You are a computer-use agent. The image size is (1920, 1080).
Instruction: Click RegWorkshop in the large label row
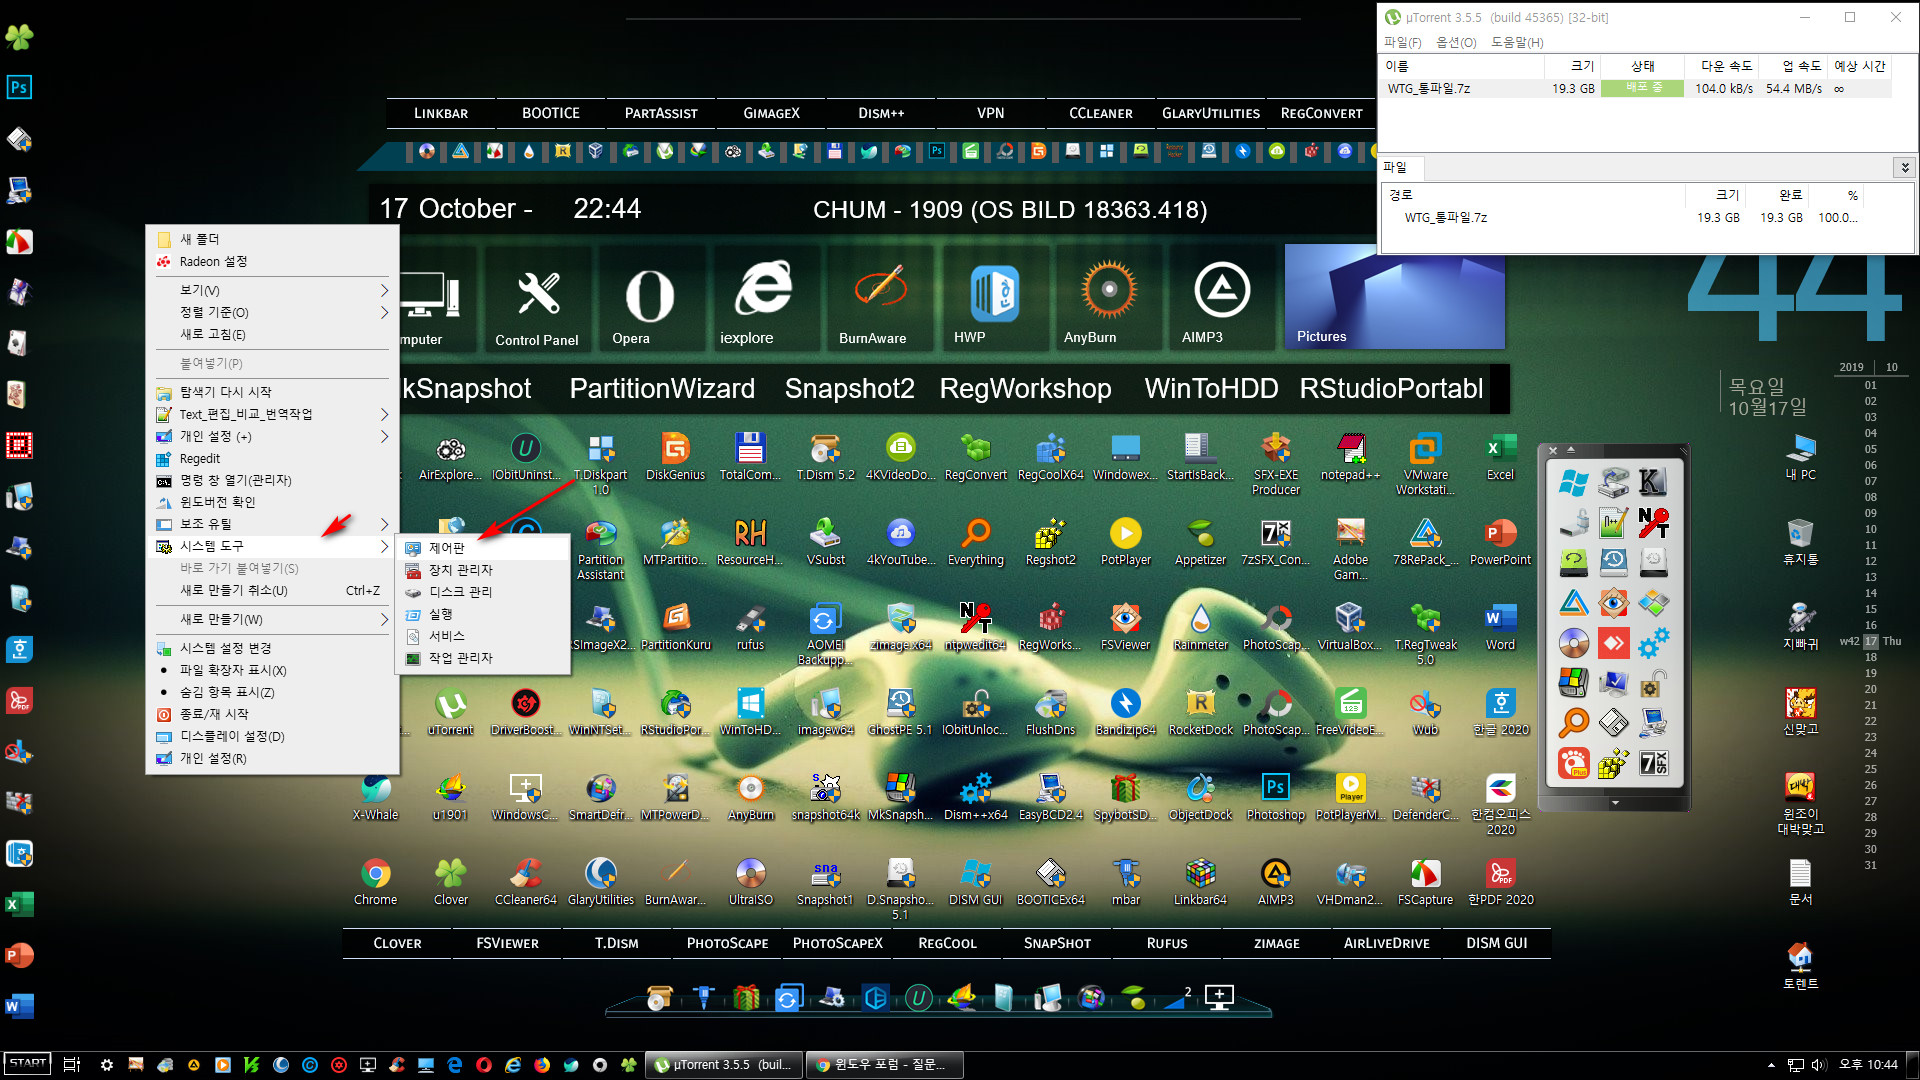point(1025,388)
